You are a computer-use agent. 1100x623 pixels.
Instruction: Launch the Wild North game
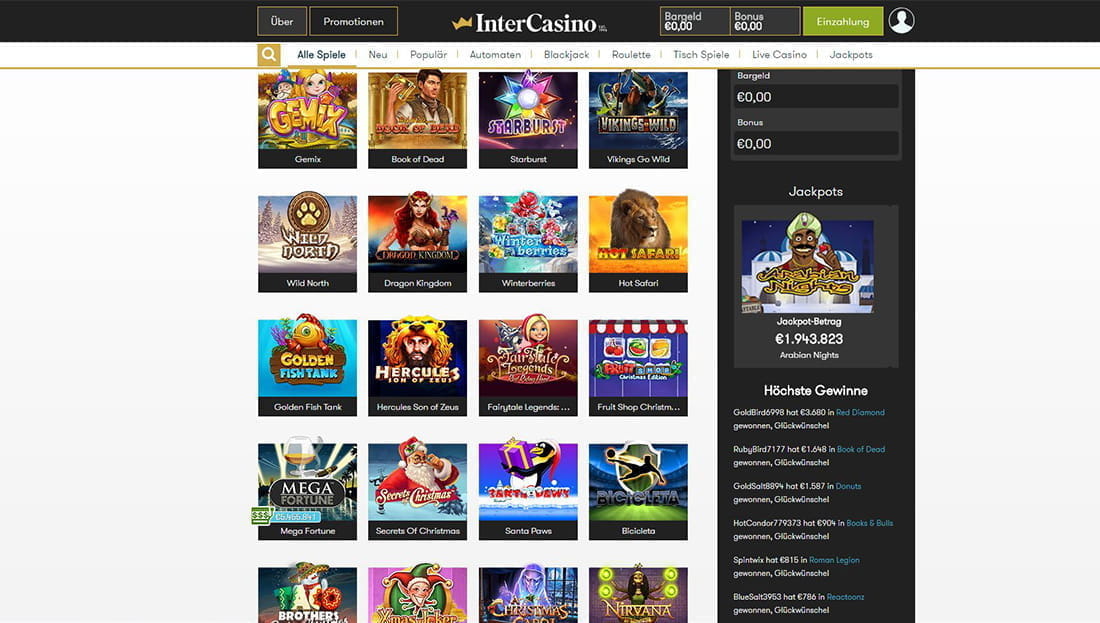(x=307, y=242)
